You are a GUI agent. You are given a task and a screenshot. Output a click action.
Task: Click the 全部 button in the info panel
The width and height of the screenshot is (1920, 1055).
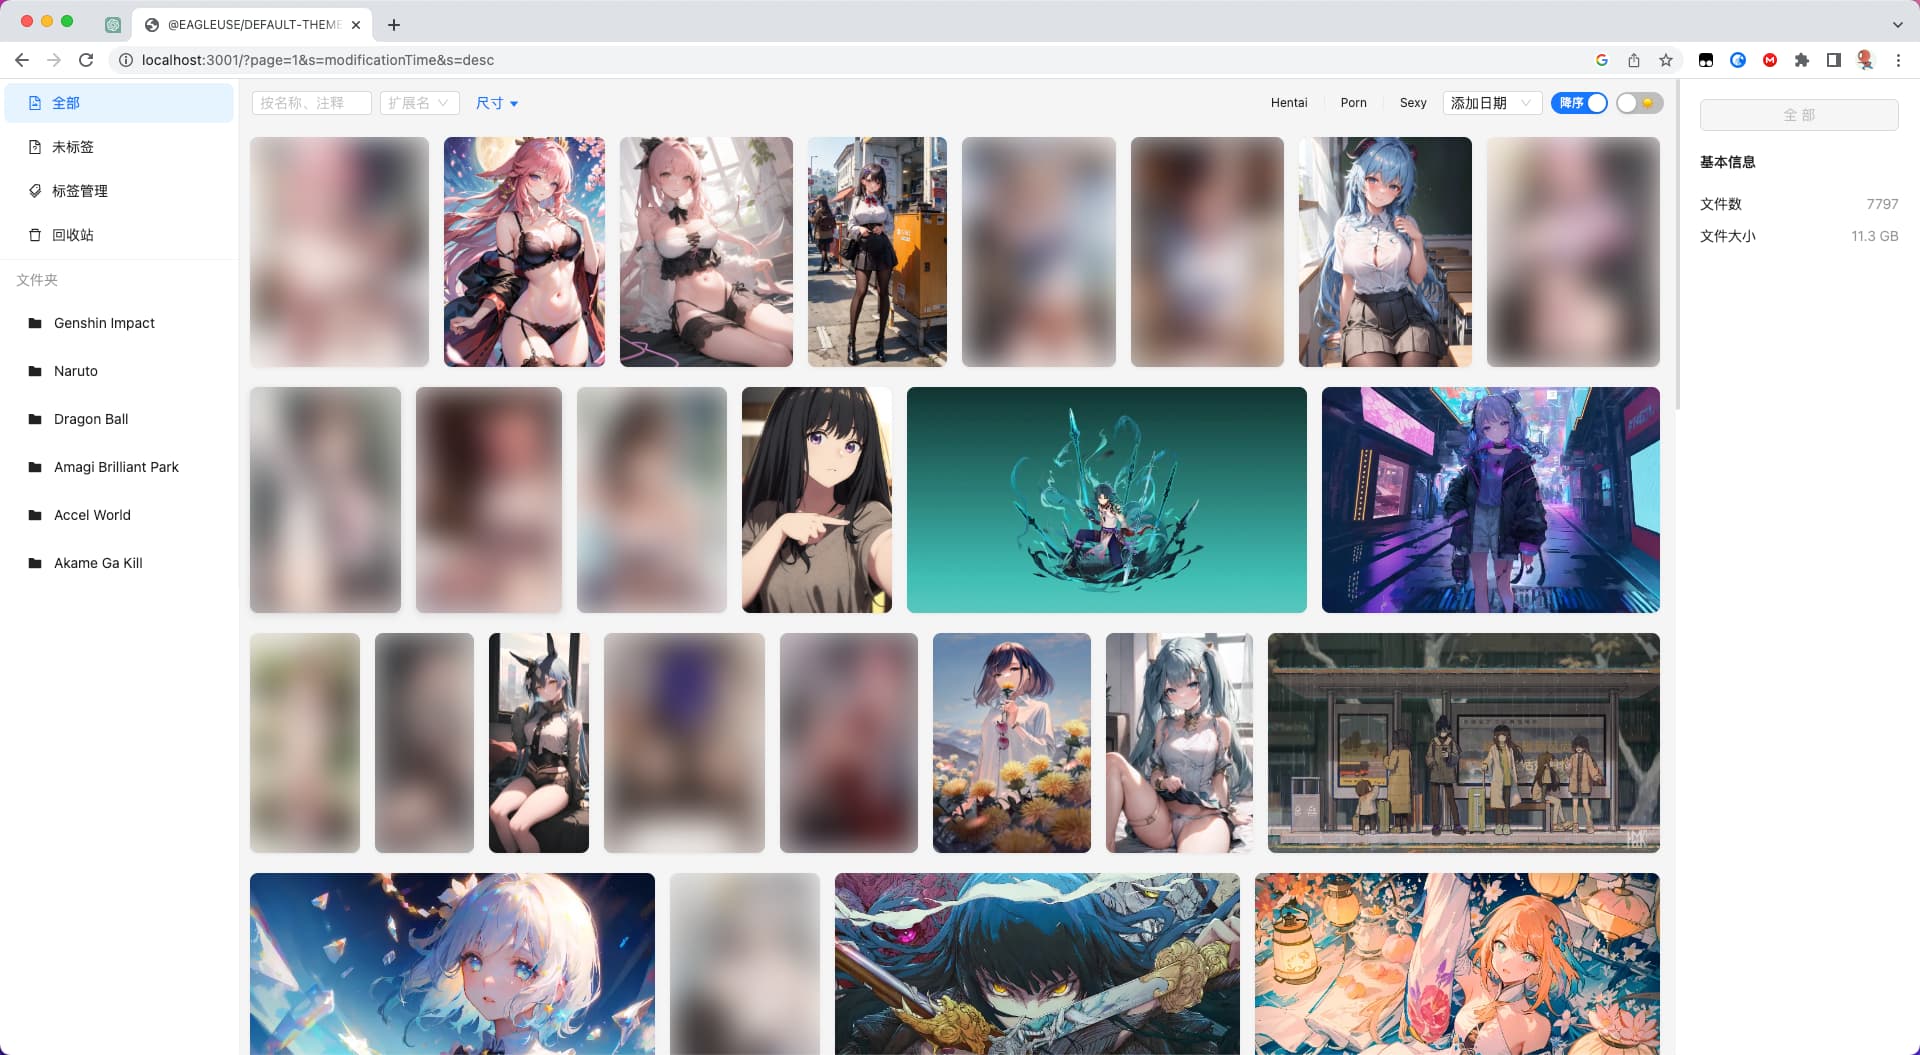tap(1798, 115)
